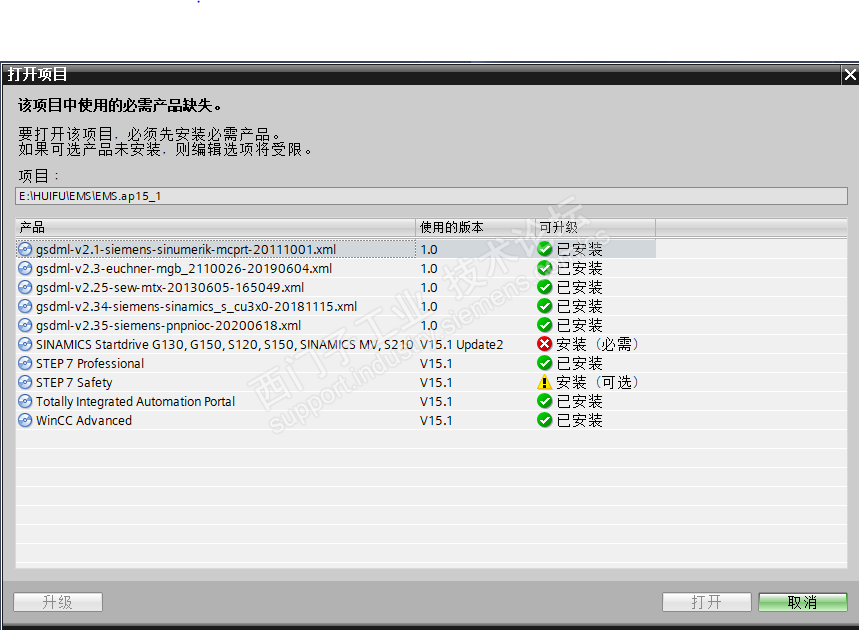Click the product icon beside STEP 7 Safety
This screenshot has width=859, height=630.
(x=25, y=382)
